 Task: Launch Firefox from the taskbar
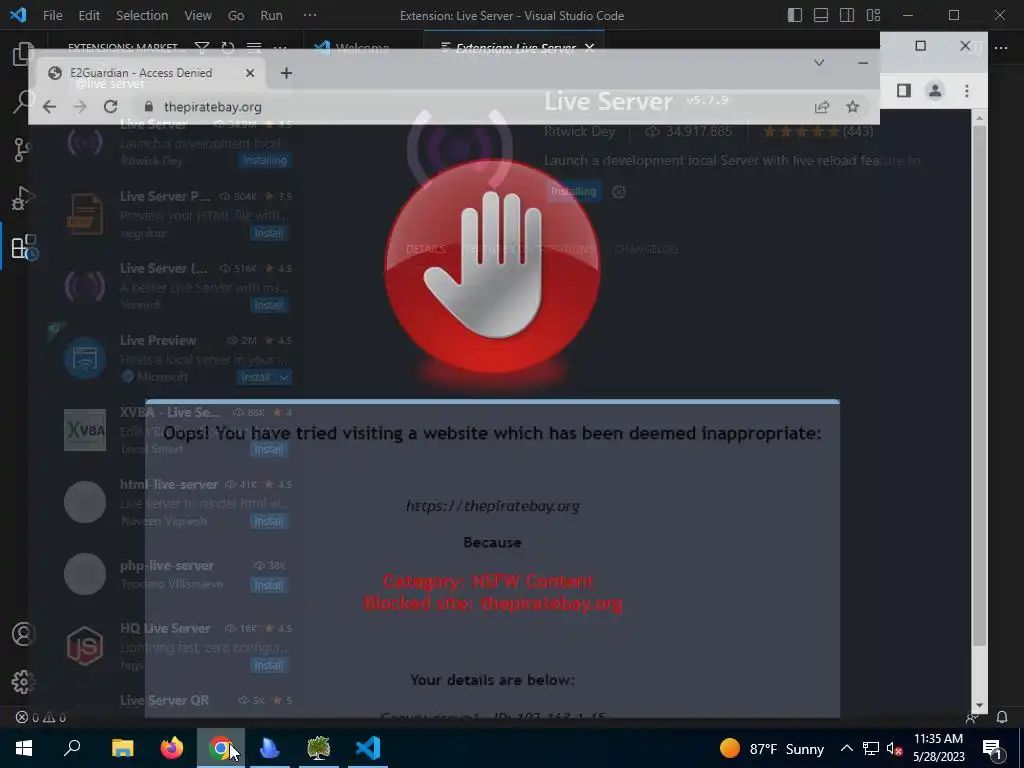172,748
